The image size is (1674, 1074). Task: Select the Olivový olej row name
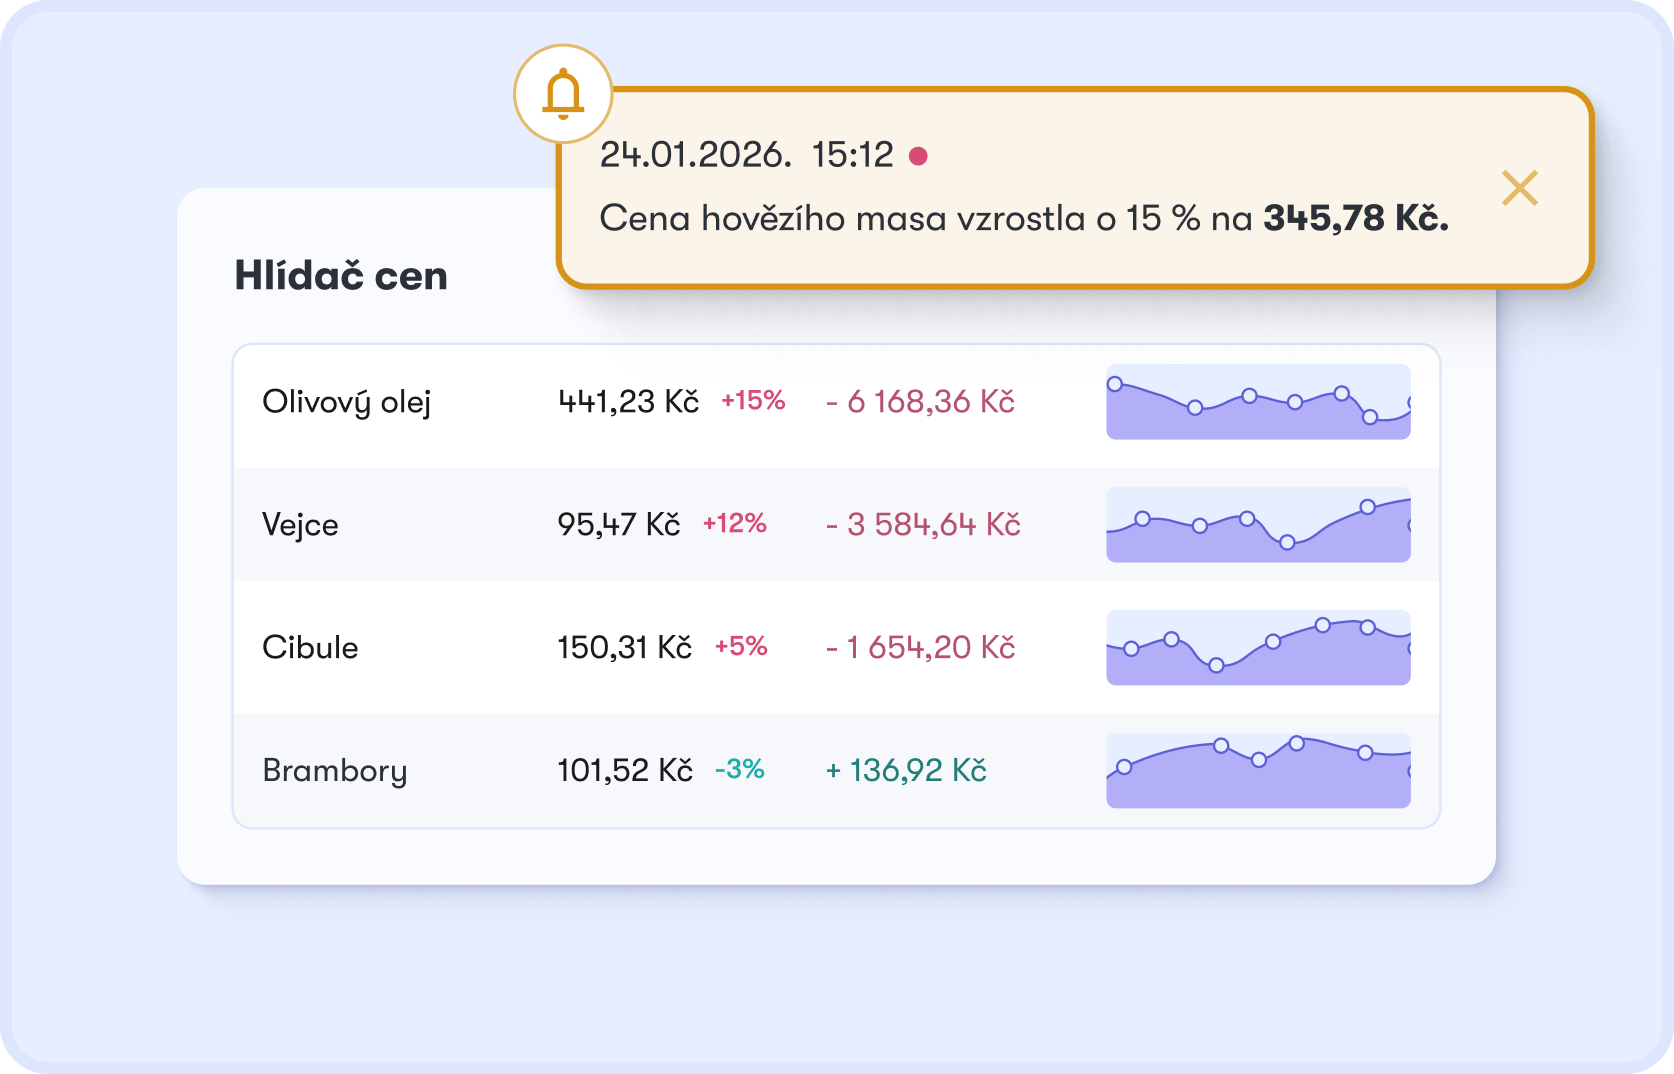click(x=346, y=402)
